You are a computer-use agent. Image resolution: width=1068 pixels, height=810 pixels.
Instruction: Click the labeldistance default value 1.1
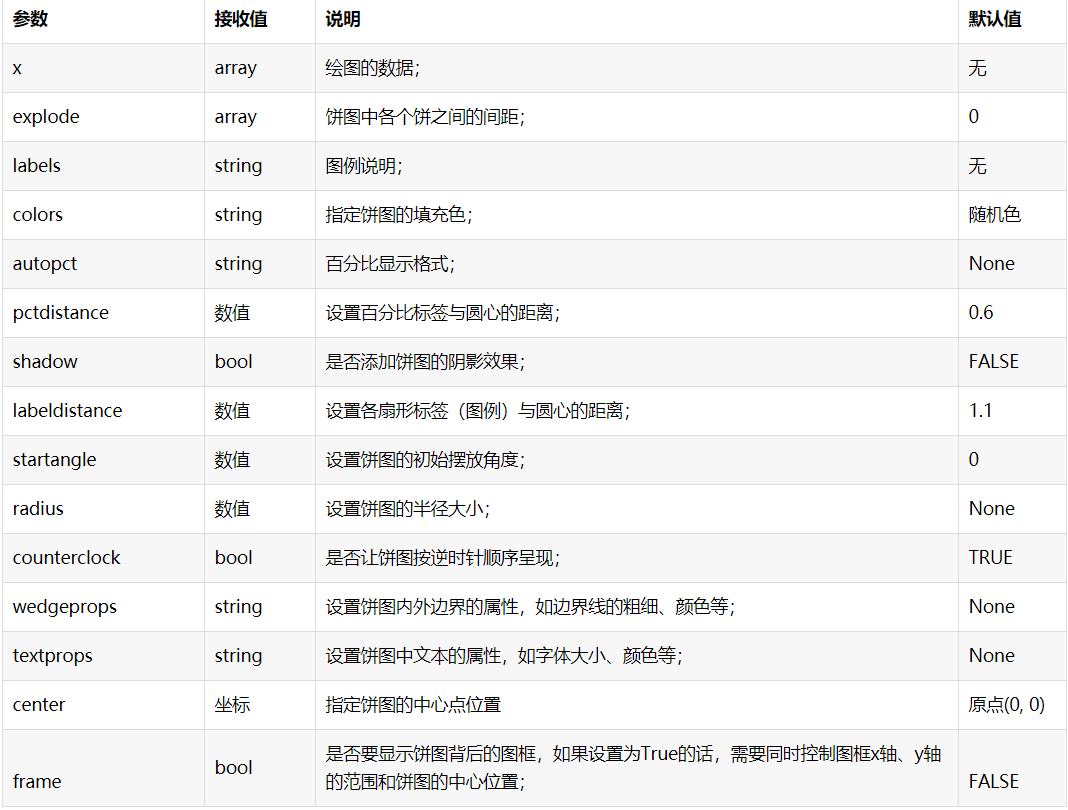click(980, 410)
